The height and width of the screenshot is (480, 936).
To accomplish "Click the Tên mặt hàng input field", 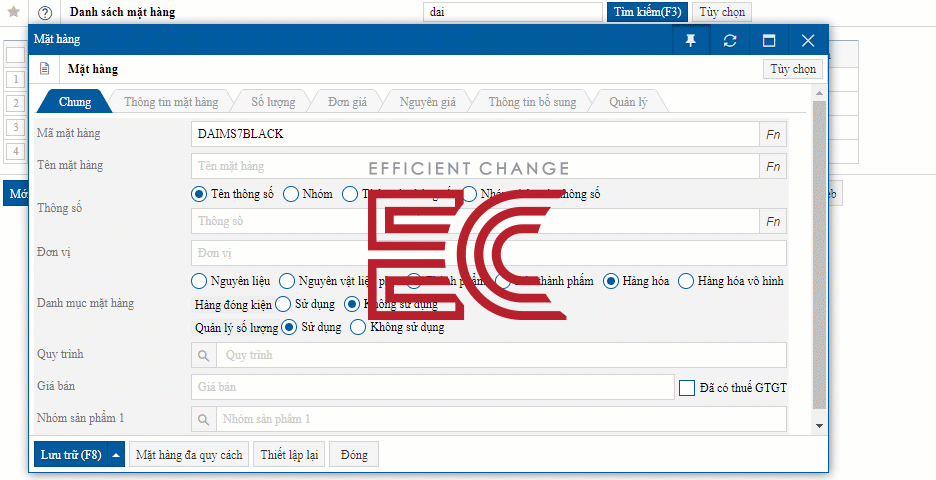I will 475,166.
